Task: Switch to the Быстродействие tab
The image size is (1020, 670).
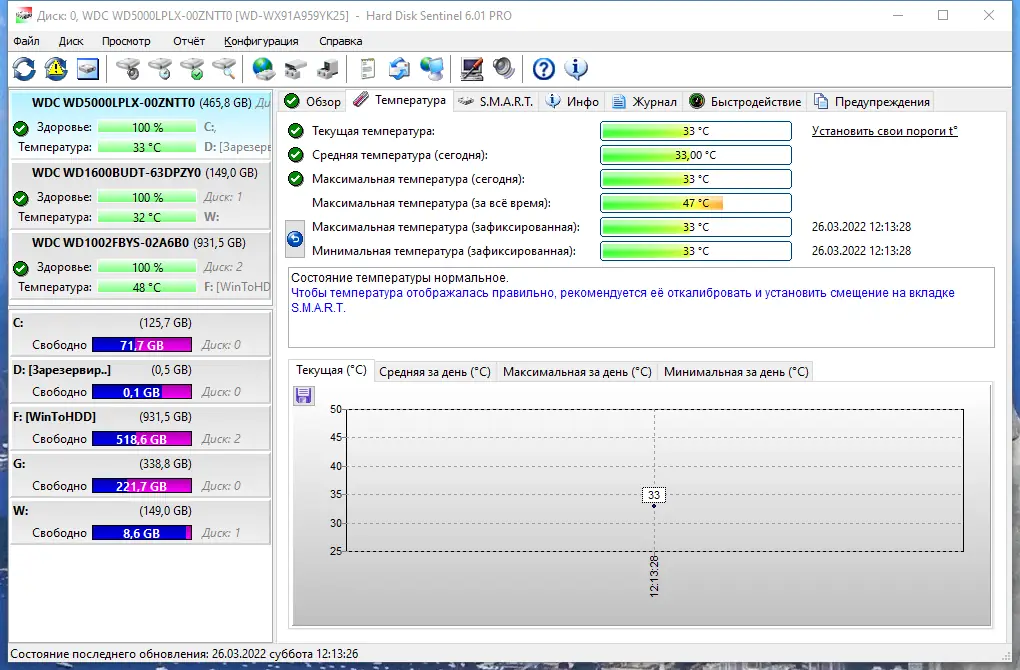Action: [x=745, y=101]
